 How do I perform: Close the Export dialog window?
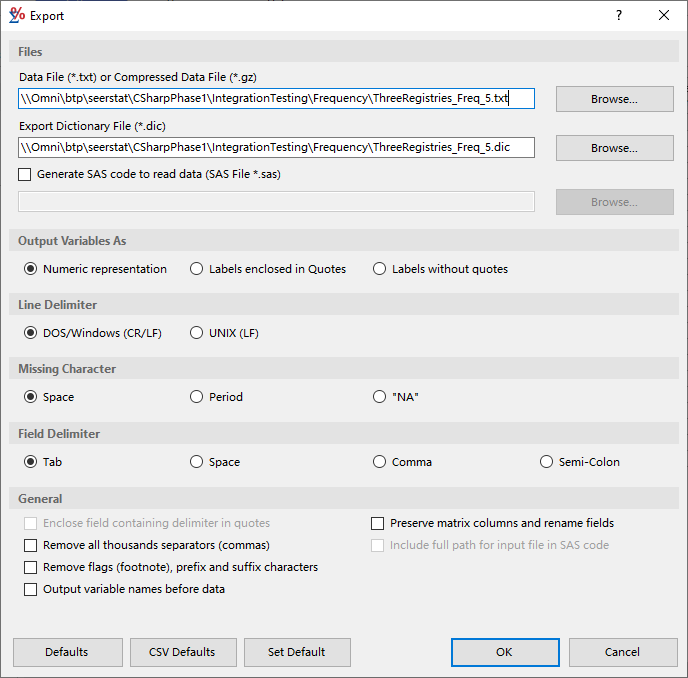coord(664,15)
